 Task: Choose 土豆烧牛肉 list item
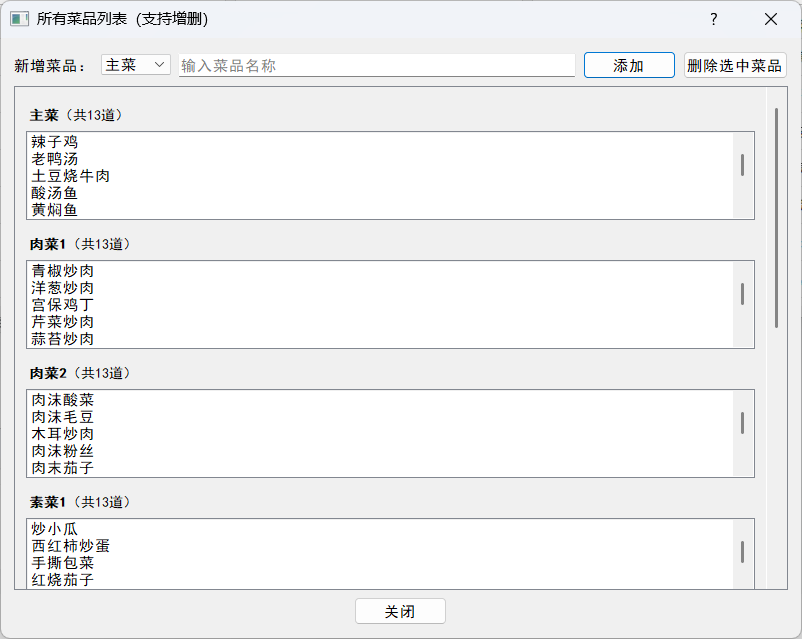70,176
